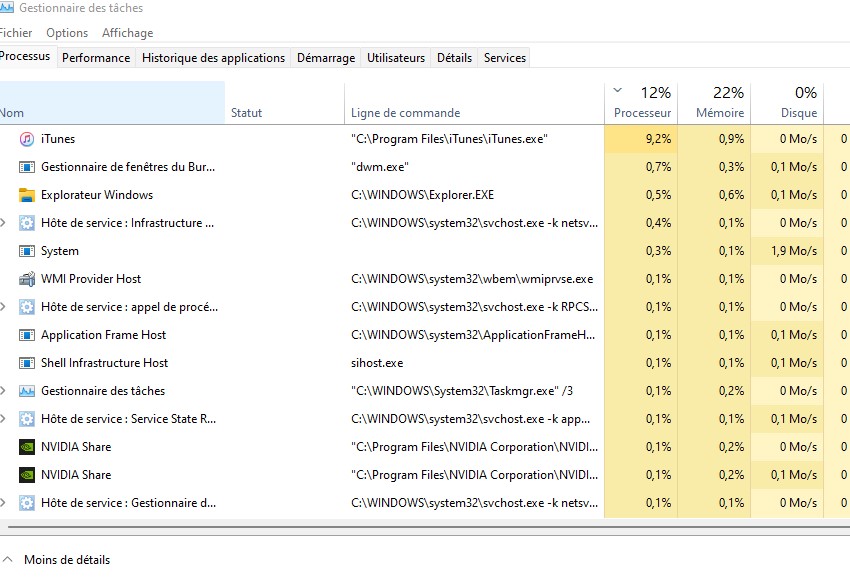850x580 pixels.
Task: Click the Moins de détails link
Action: (67, 560)
